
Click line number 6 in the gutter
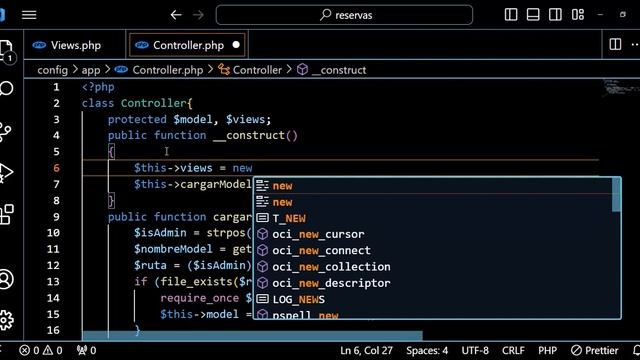pos(56,168)
